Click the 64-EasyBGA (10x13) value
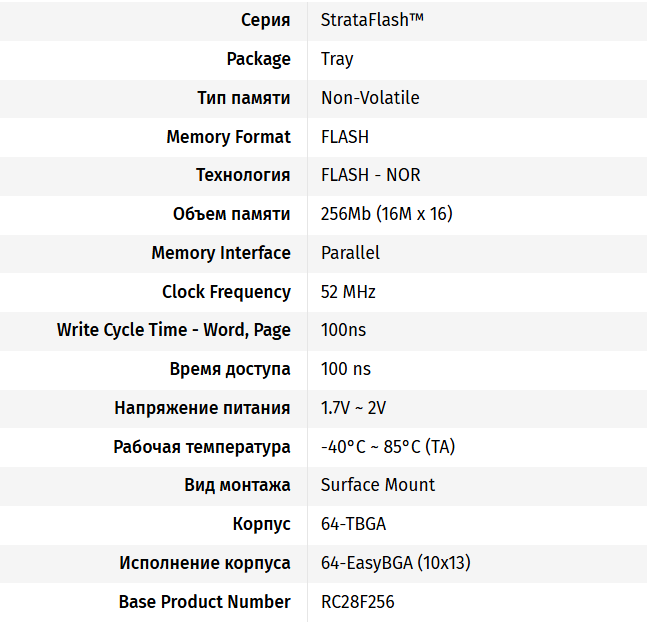 (395, 563)
